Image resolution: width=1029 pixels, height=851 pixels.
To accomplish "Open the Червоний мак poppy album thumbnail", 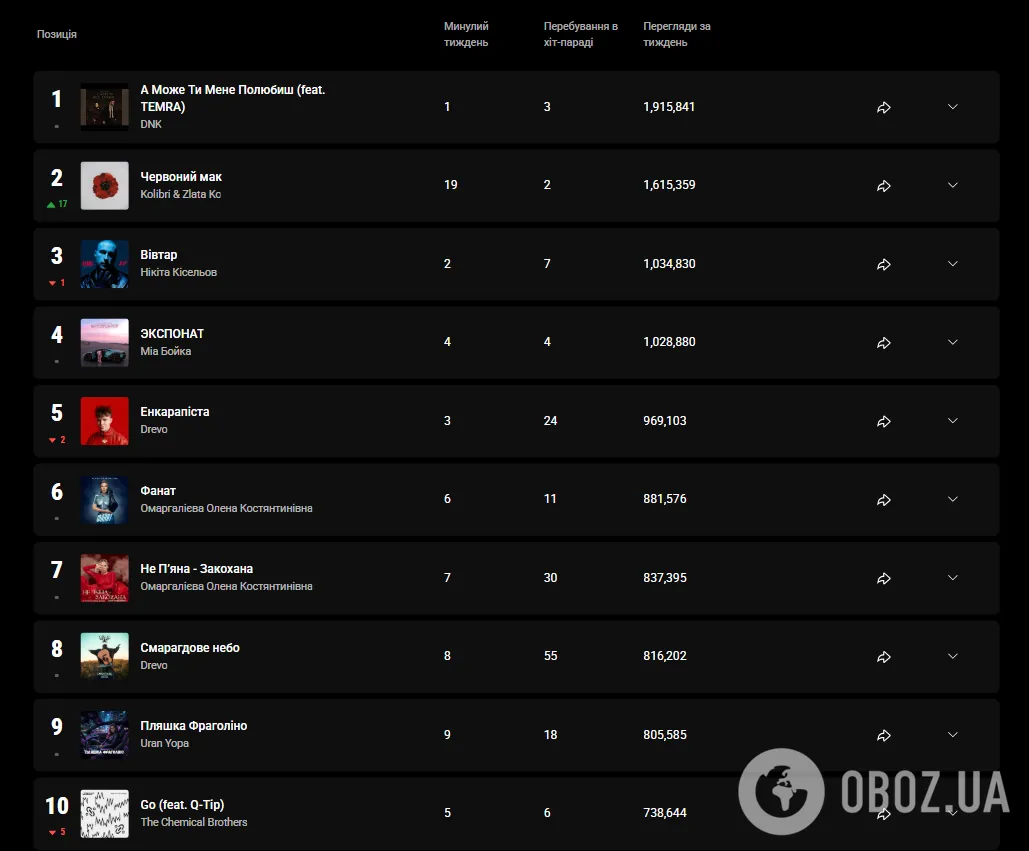I will (x=104, y=186).
